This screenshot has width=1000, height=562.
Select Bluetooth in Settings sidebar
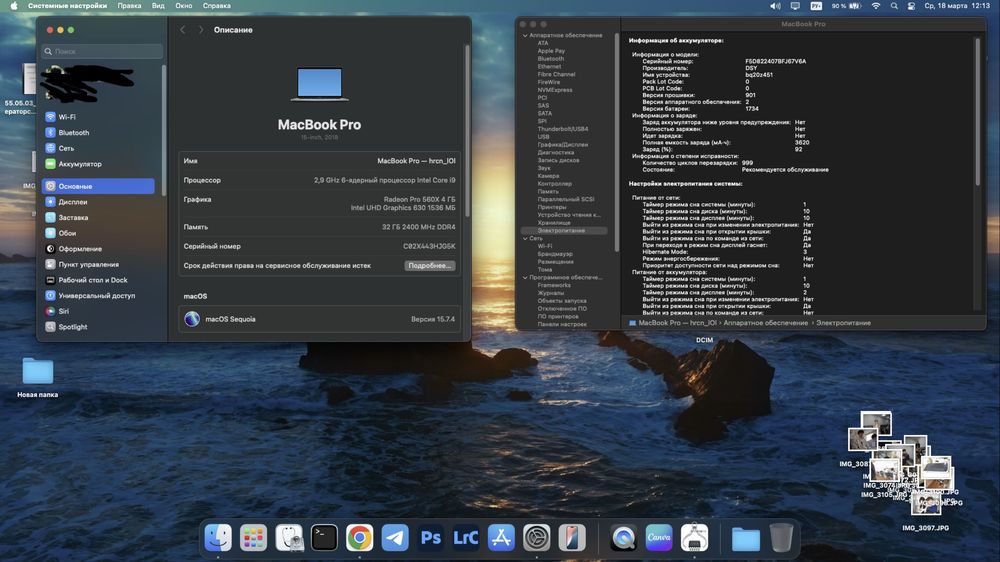click(98, 133)
